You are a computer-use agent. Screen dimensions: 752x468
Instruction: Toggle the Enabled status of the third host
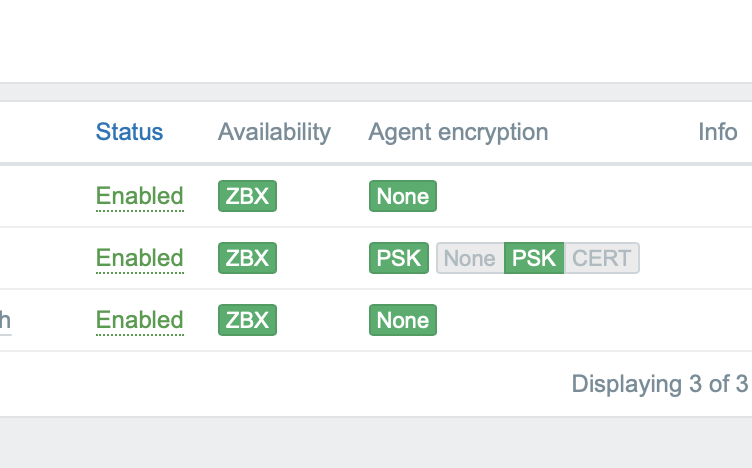pyautogui.click(x=139, y=320)
